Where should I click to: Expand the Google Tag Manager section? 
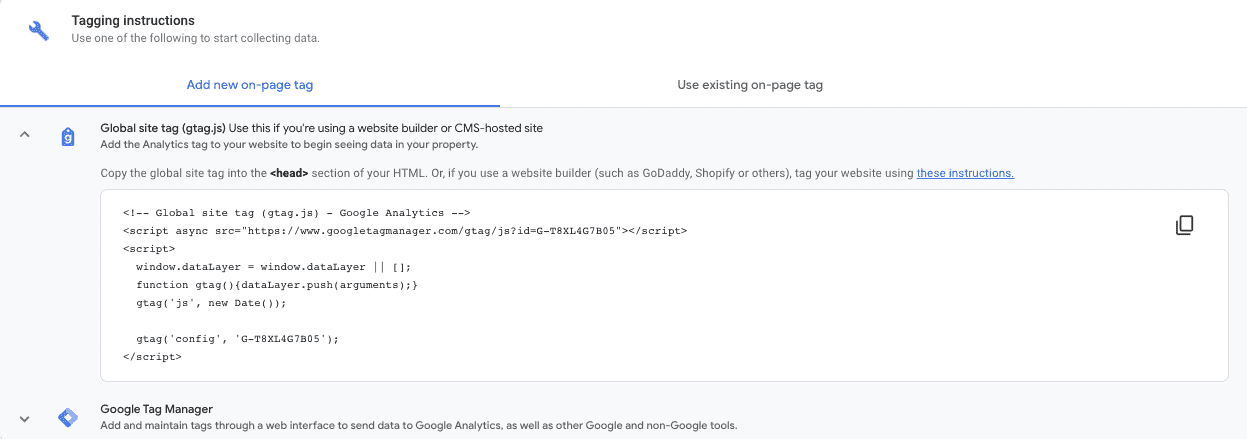pyautogui.click(x=25, y=419)
